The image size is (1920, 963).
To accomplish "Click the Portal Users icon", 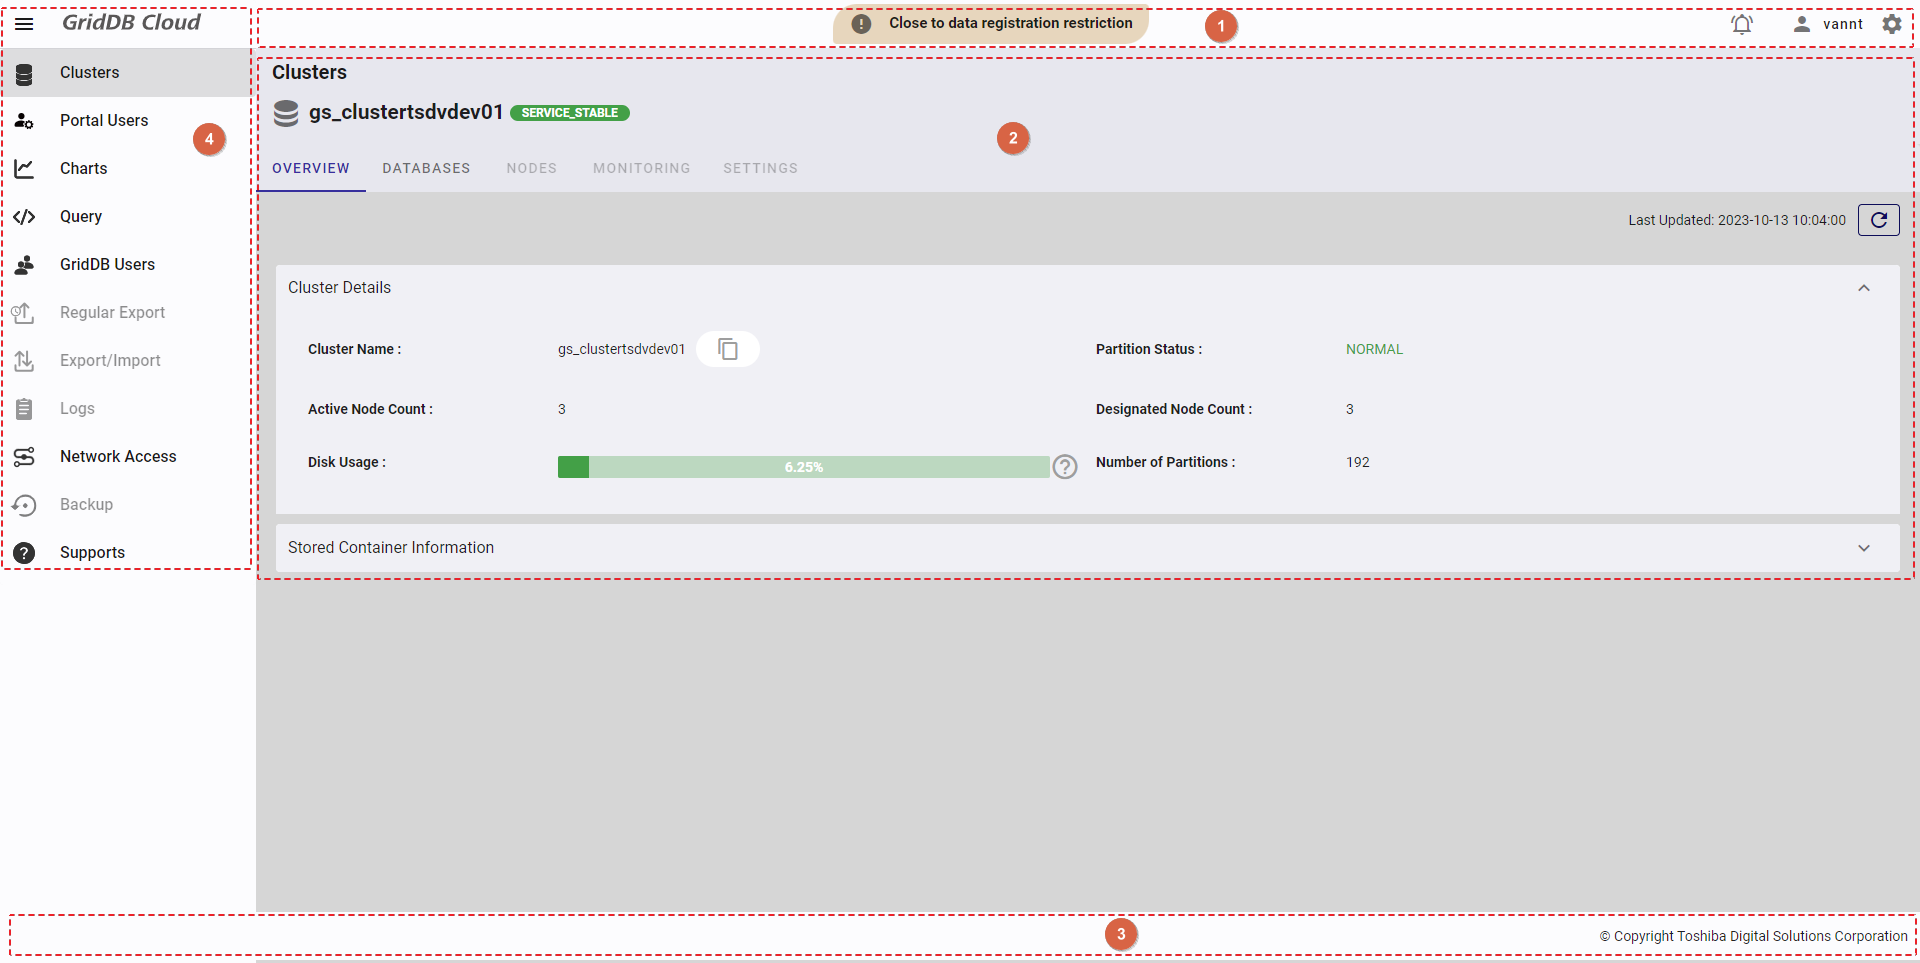I will tap(24, 121).
